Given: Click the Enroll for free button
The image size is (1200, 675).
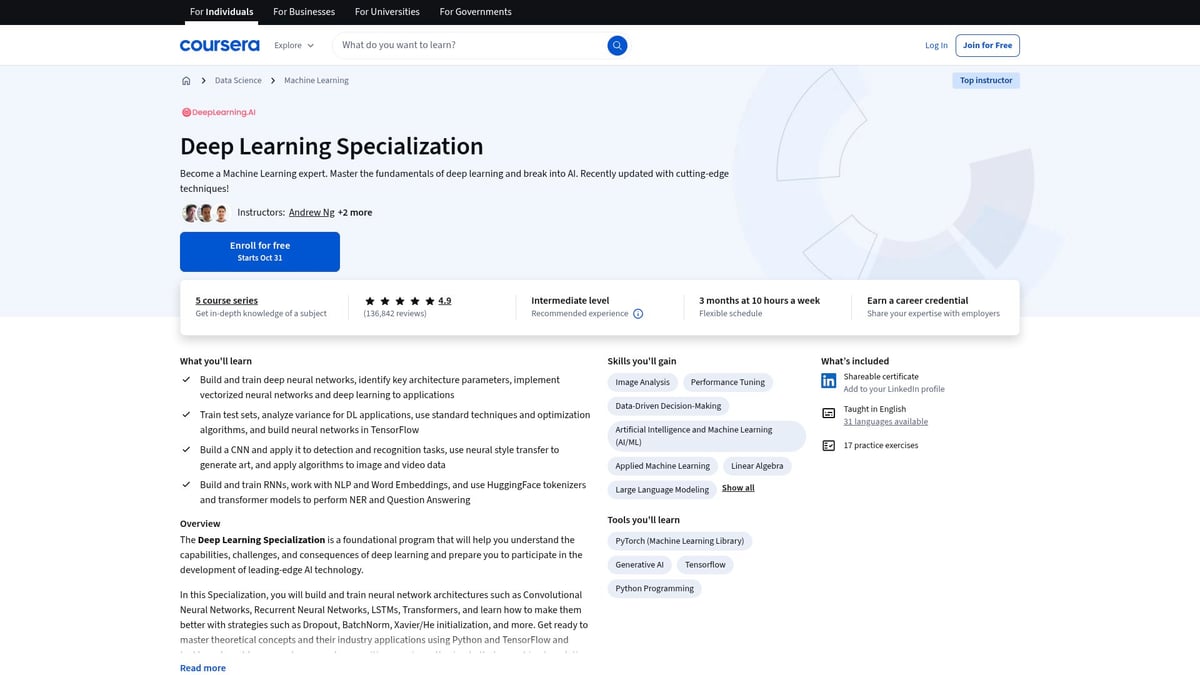Looking at the screenshot, I should (x=260, y=251).
